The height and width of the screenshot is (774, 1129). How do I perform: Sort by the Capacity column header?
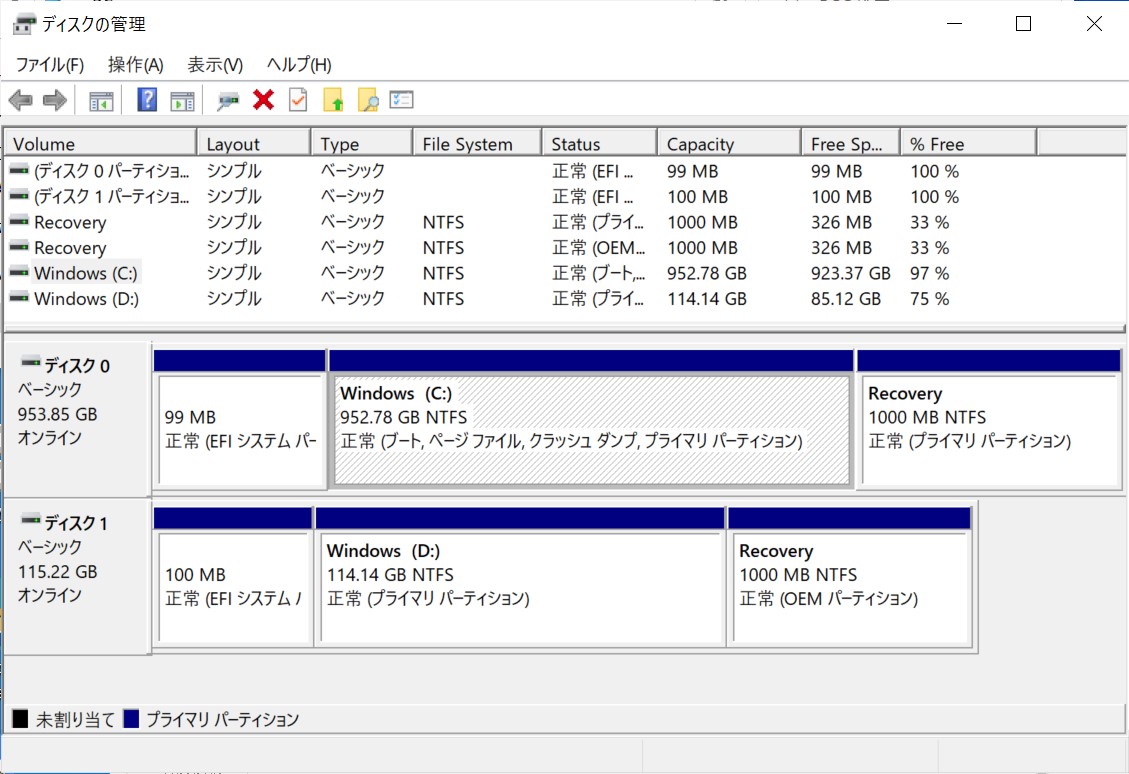(x=729, y=144)
